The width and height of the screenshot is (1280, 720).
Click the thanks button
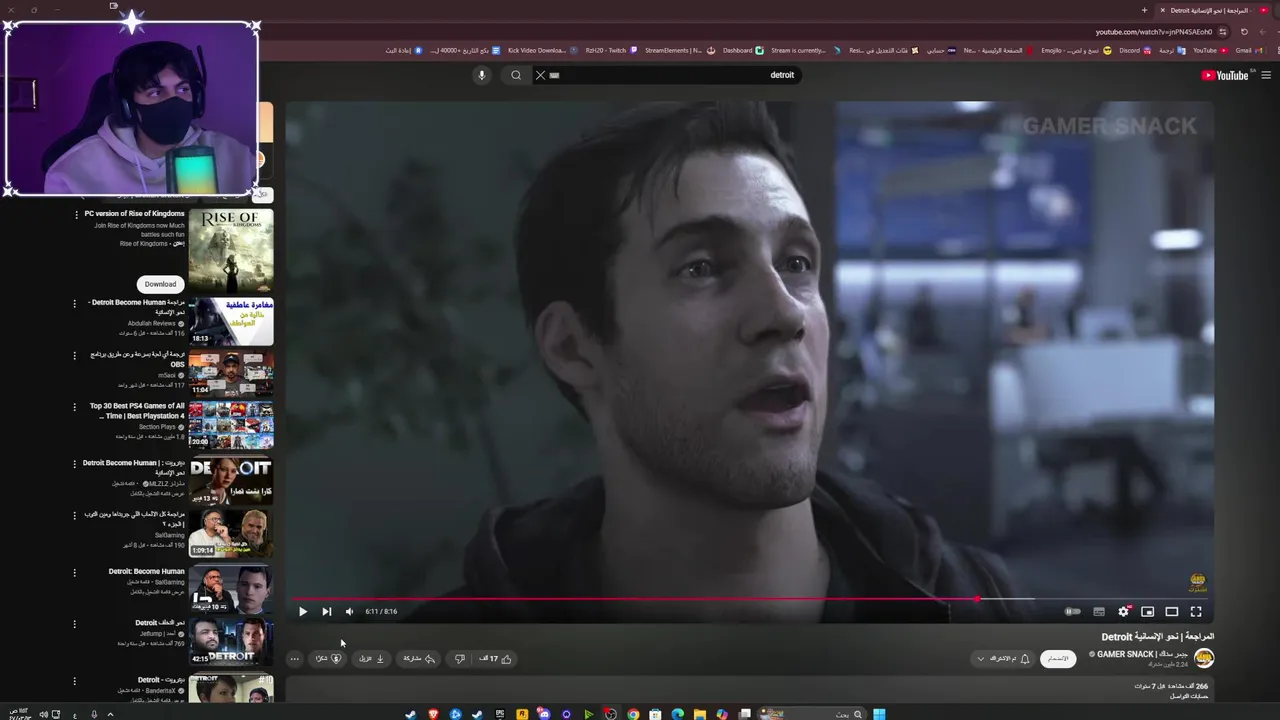coord(329,658)
